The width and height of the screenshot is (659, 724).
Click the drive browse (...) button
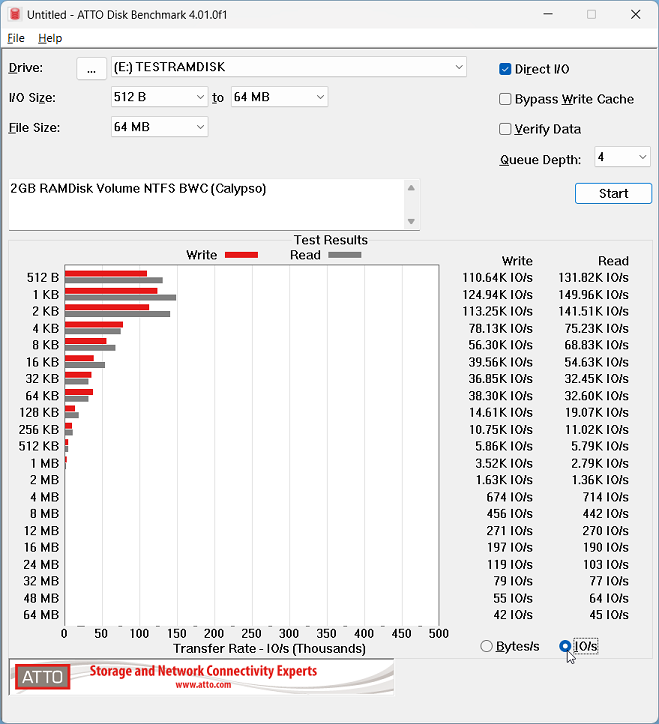pyautogui.click(x=91, y=68)
